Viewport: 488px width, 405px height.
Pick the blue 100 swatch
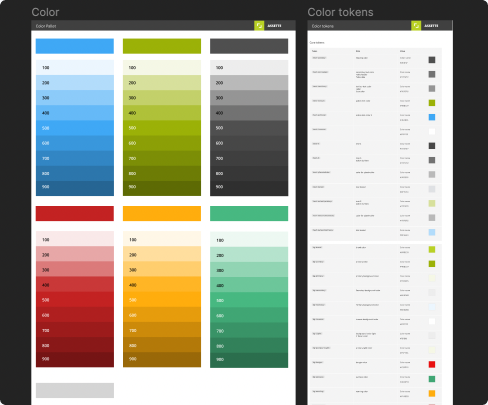point(75,68)
